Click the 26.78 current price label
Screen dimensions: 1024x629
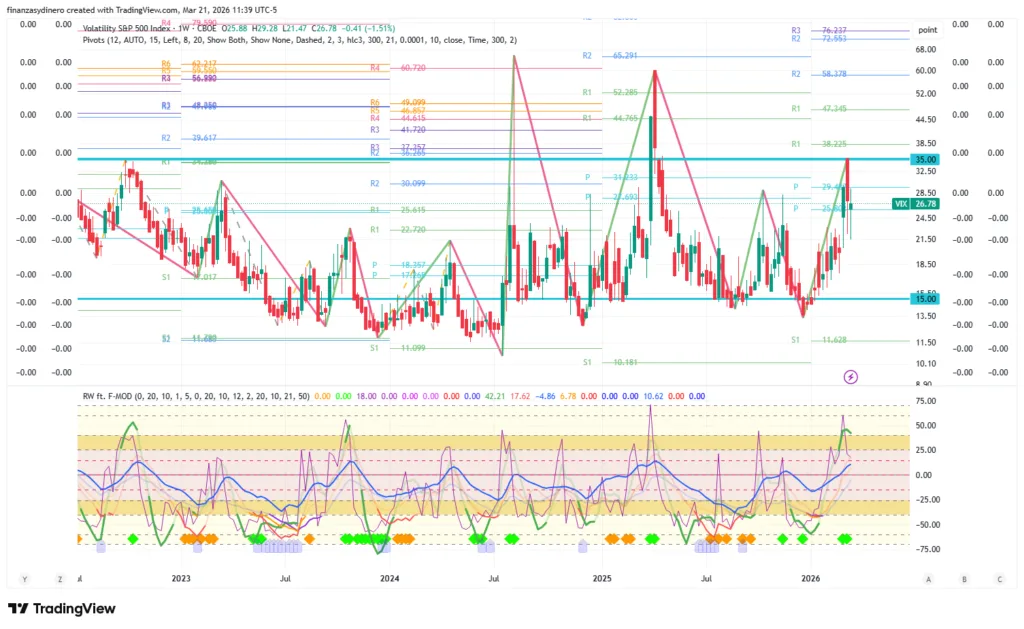[925, 204]
